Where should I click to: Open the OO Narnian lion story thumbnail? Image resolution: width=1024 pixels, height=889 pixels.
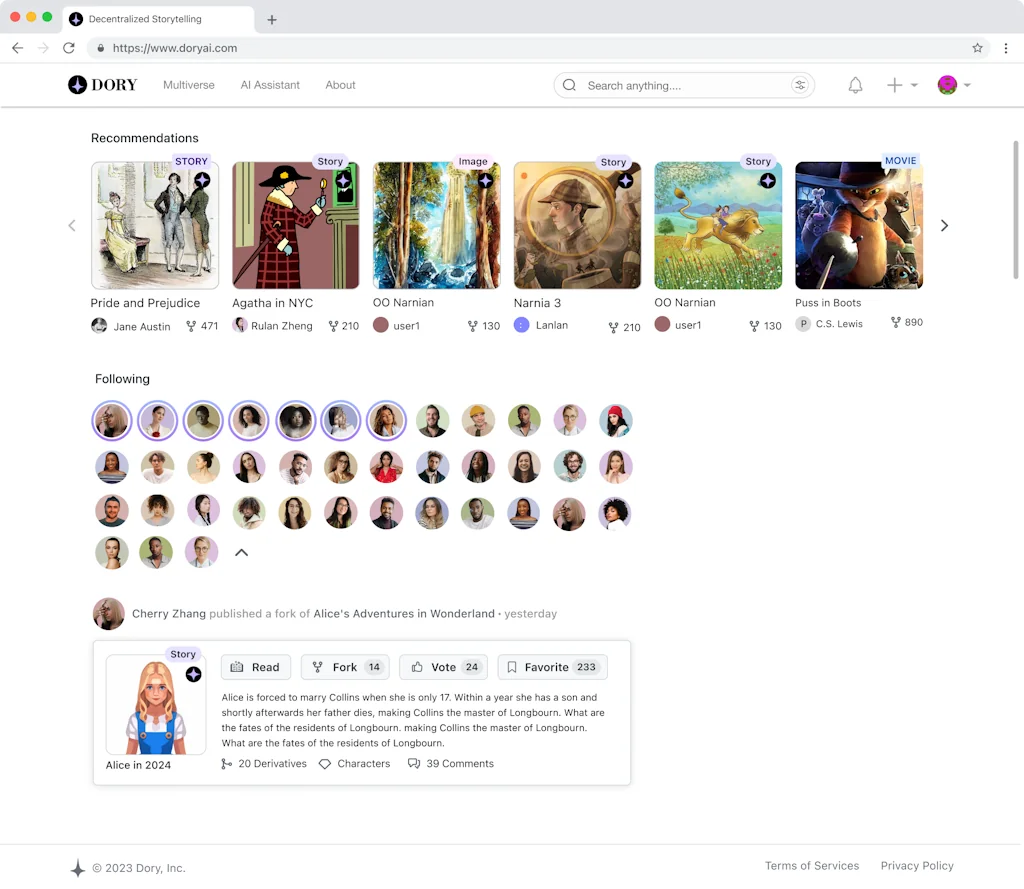coord(718,225)
